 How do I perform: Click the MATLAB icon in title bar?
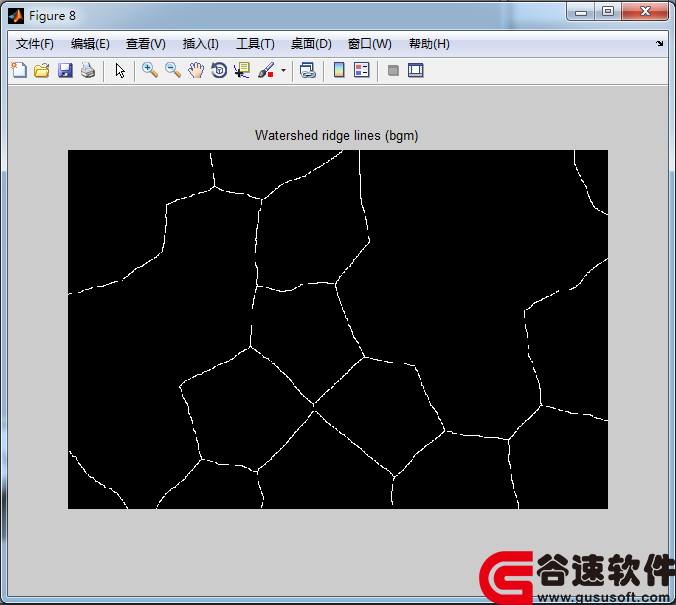click(x=16, y=16)
